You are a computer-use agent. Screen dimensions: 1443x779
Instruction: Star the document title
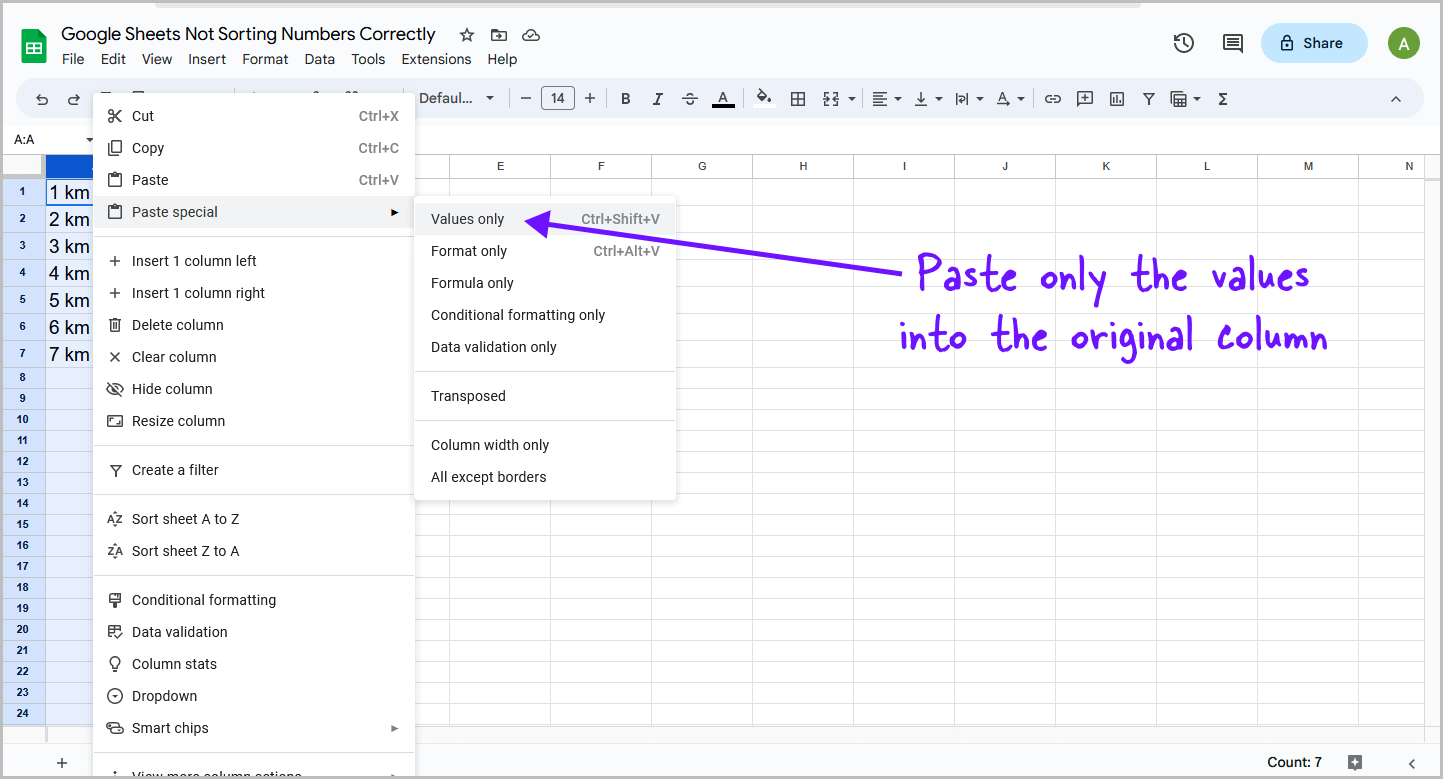467,35
